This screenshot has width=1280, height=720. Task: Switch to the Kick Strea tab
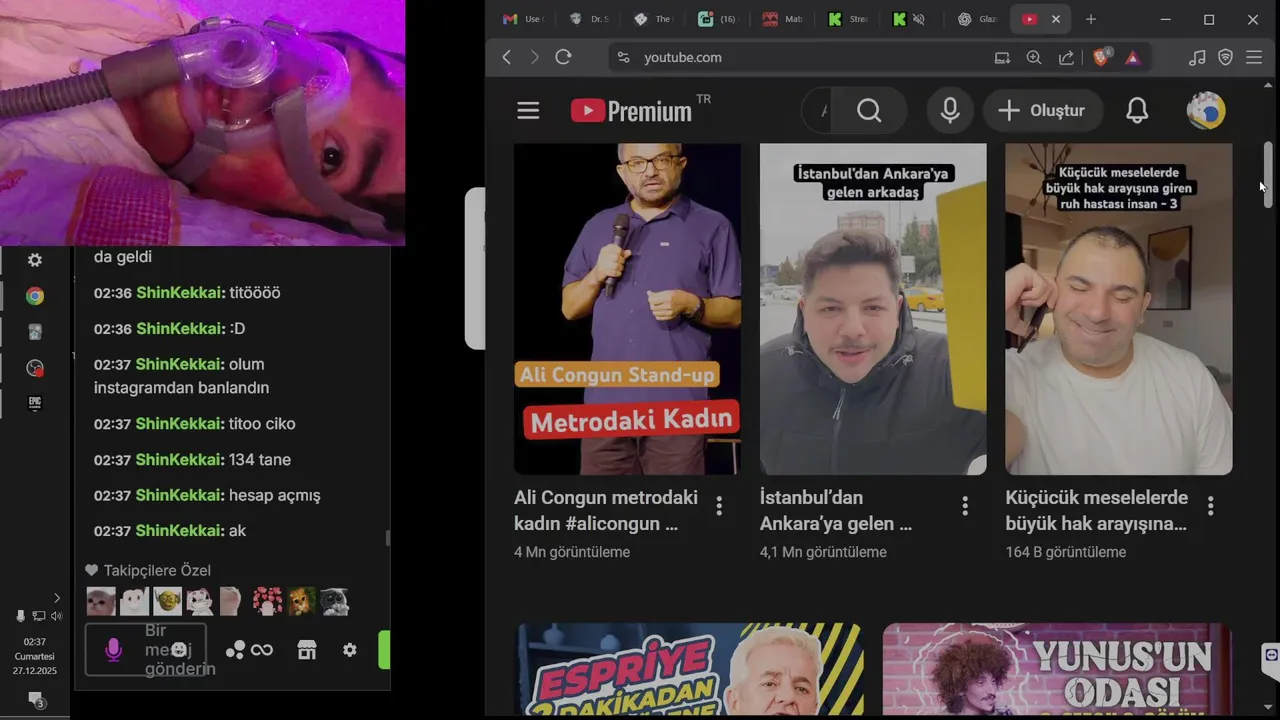pyautogui.click(x=846, y=19)
